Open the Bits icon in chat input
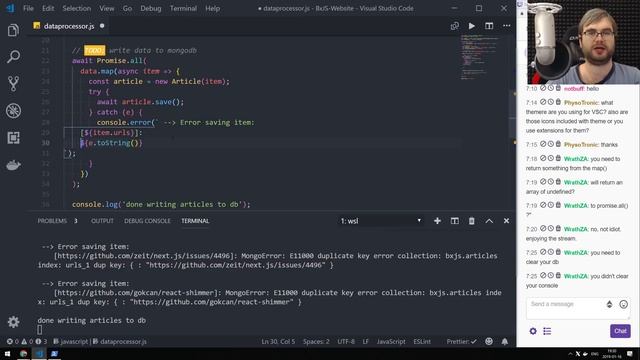The width and height of the screenshot is (640, 360). [x=609, y=304]
